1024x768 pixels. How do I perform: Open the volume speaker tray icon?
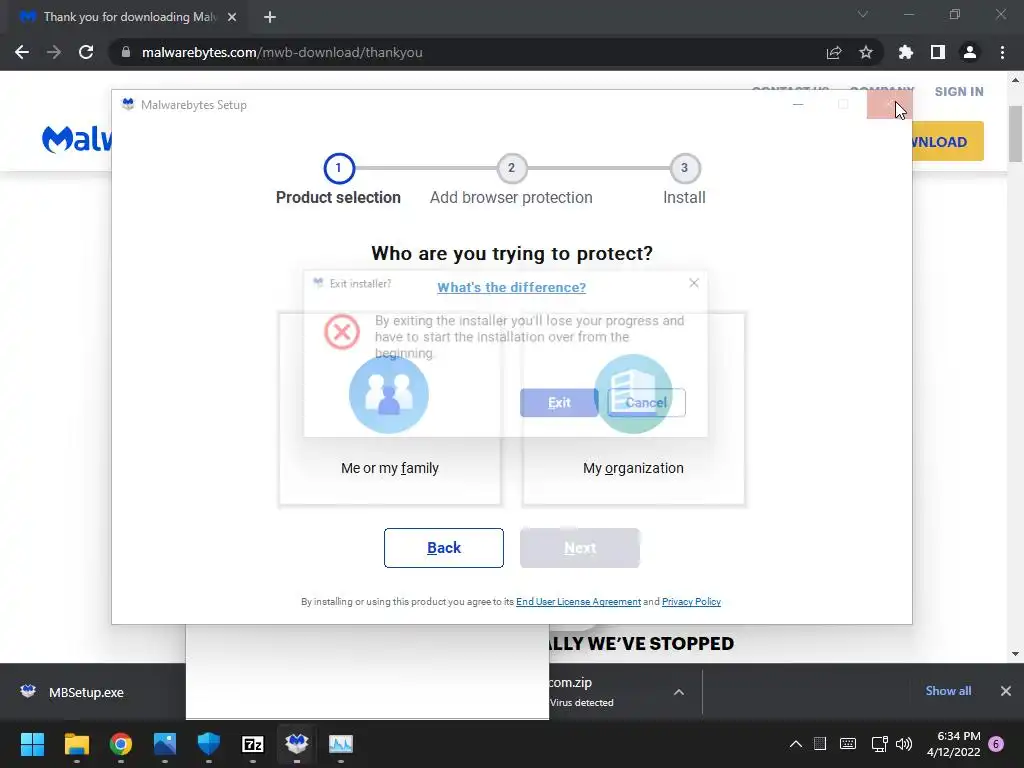(x=904, y=744)
